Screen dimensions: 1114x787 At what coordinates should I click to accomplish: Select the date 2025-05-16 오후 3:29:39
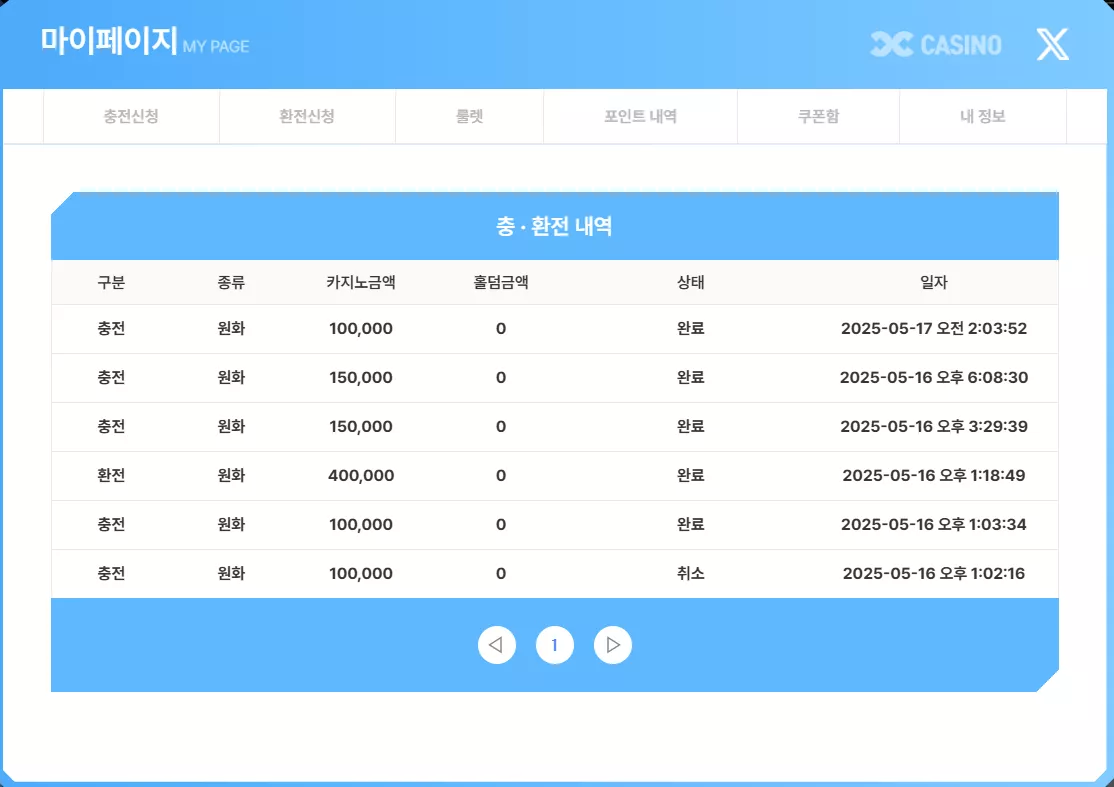click(x=934, y=427)
